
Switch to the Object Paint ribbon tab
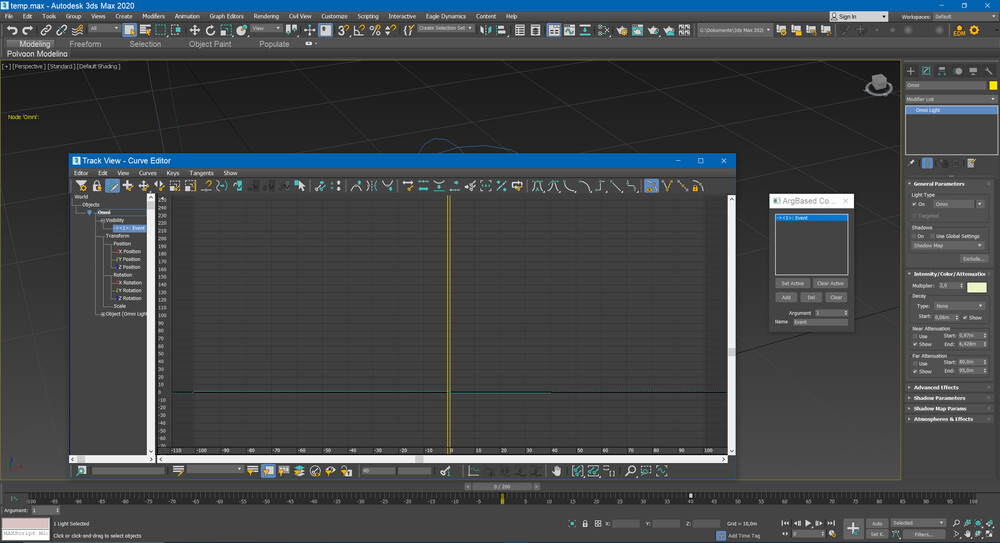tap(210, 44)
